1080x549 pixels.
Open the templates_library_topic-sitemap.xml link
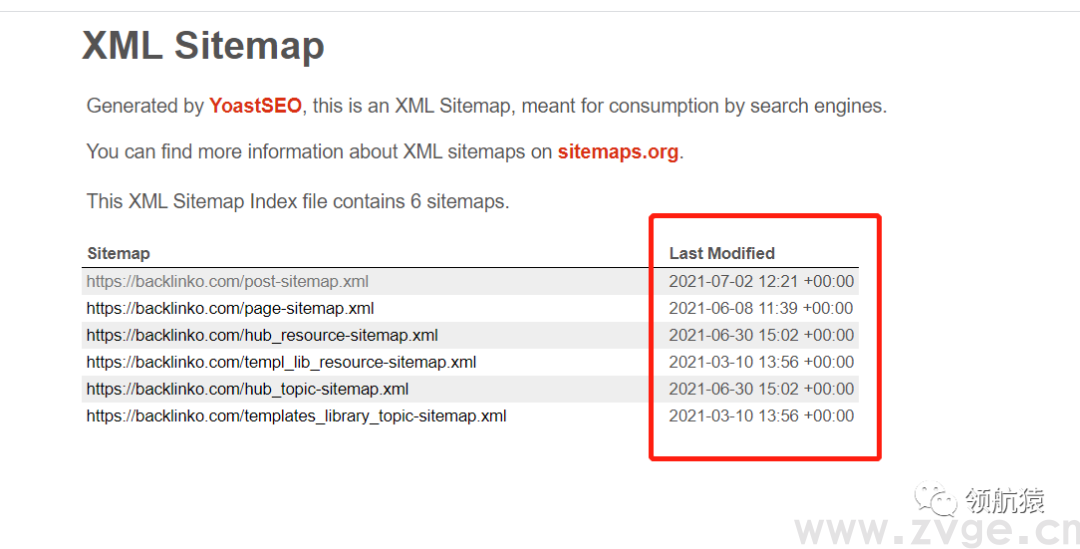296,416
